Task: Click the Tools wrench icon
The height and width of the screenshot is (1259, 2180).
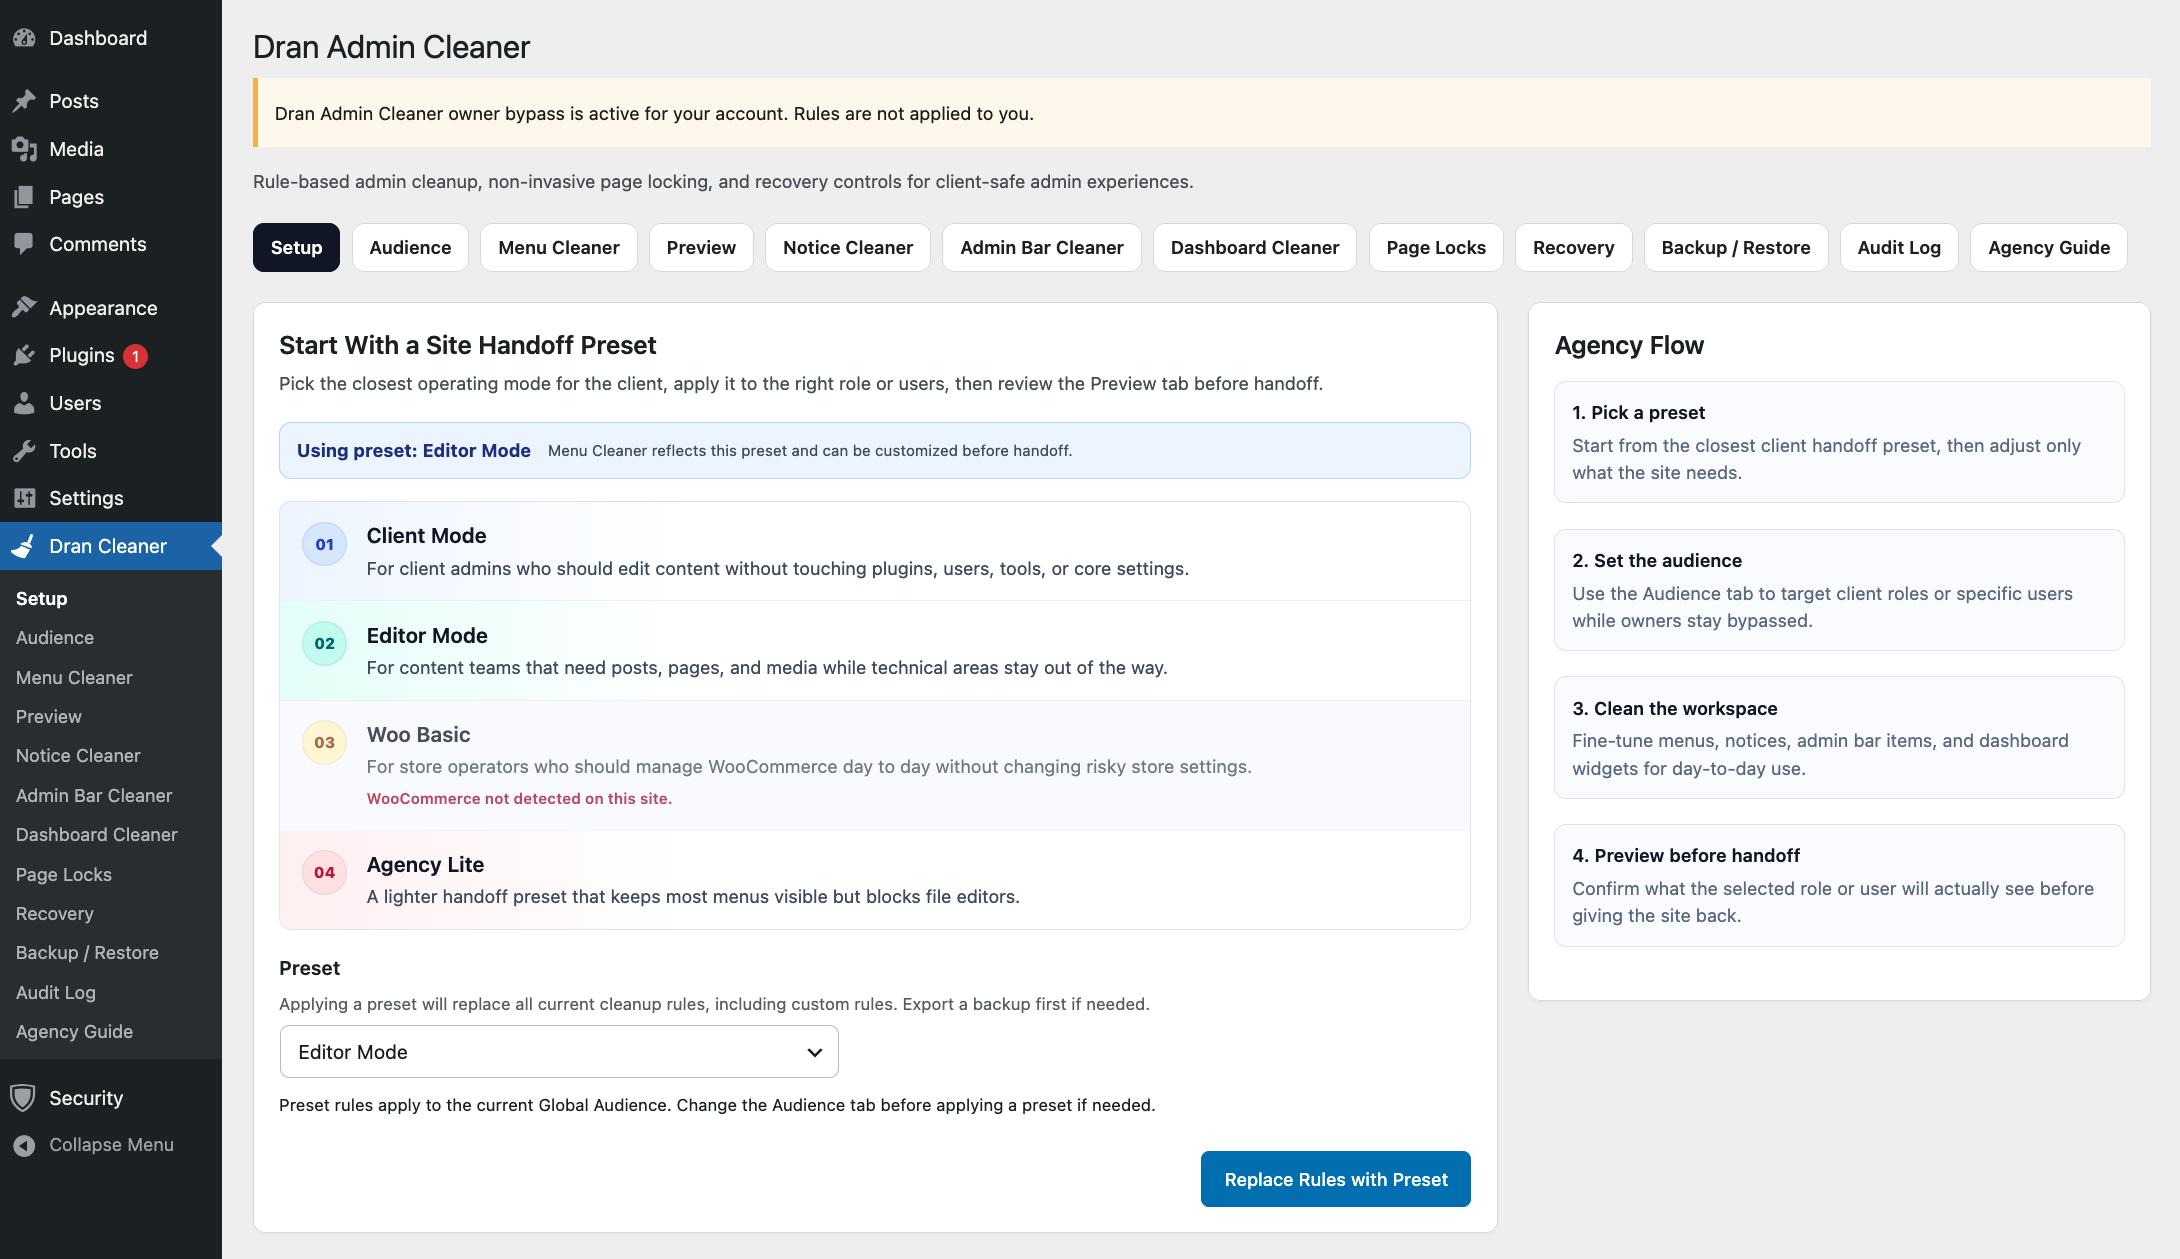Action: pyautogui.click(x=24, y=451)
